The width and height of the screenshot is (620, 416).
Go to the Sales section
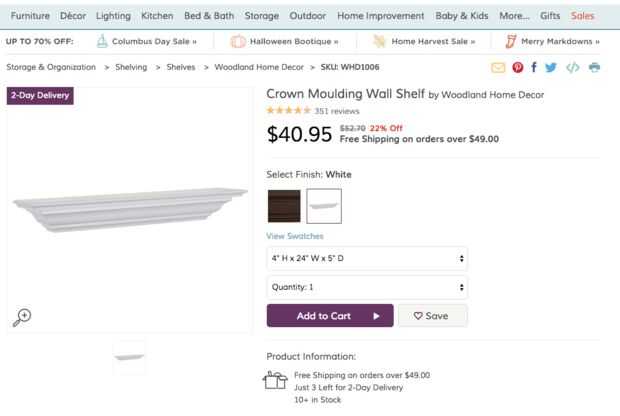(x=583, y=16)
